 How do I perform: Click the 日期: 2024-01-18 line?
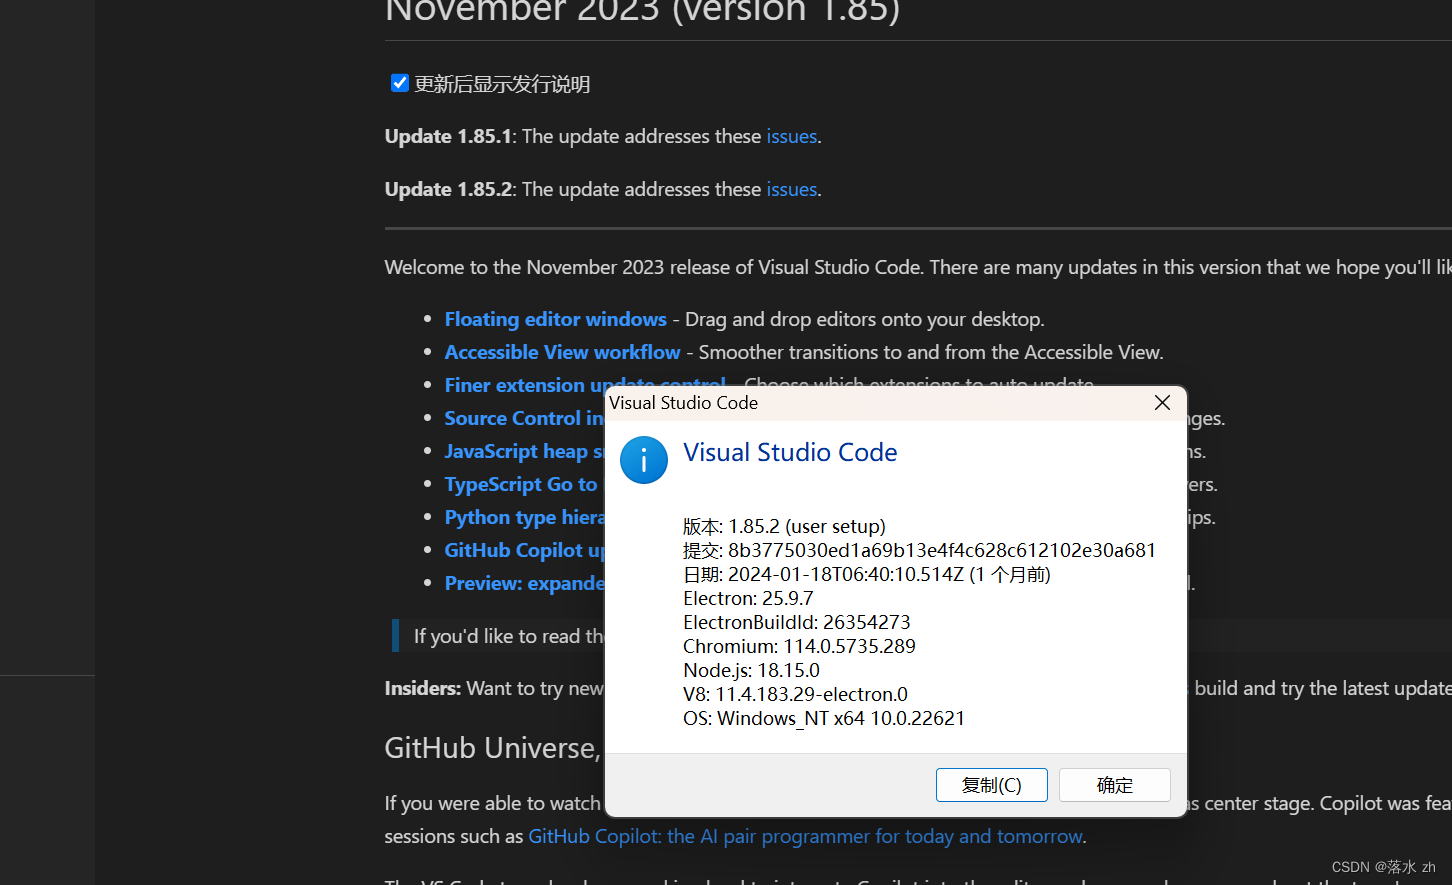(x=867, y=574)
